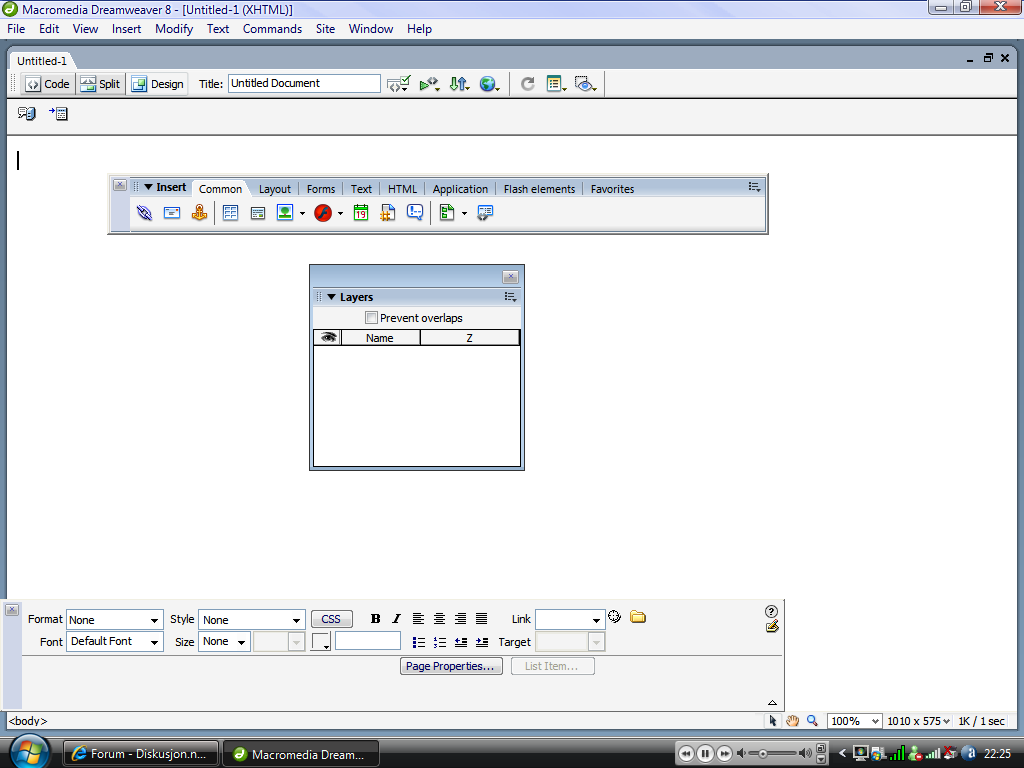The width and height of the screenshot is (1024, 768).
Task: Click the Validate markup icon
Action: pyautogui.click(x=398, y=84)
